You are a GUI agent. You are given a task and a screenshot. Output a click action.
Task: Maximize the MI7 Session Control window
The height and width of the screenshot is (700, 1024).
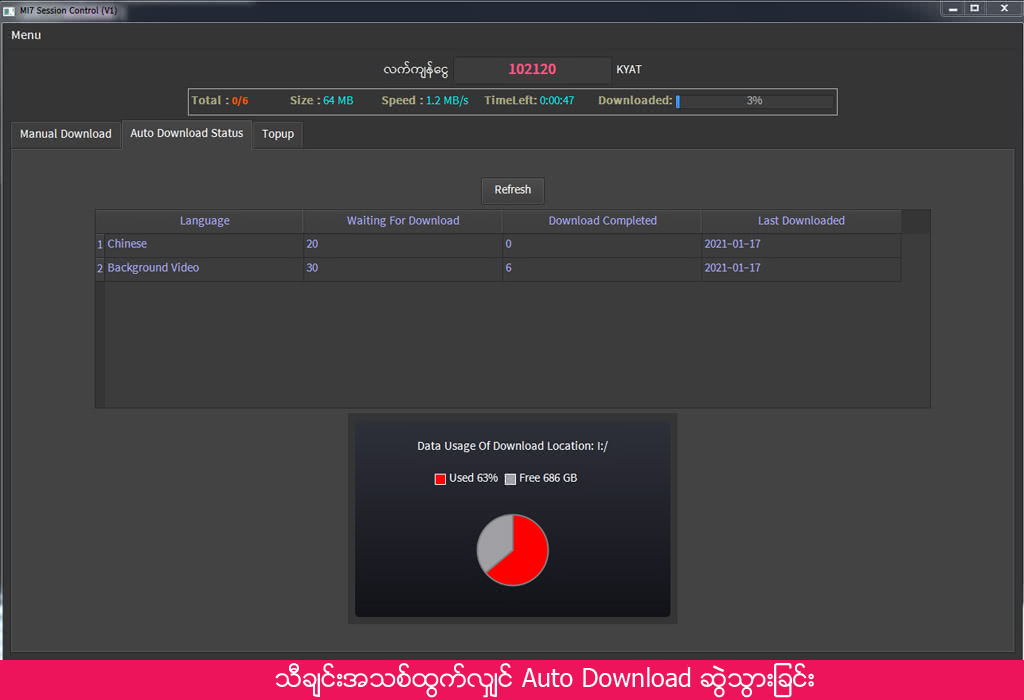click(974, 8)
